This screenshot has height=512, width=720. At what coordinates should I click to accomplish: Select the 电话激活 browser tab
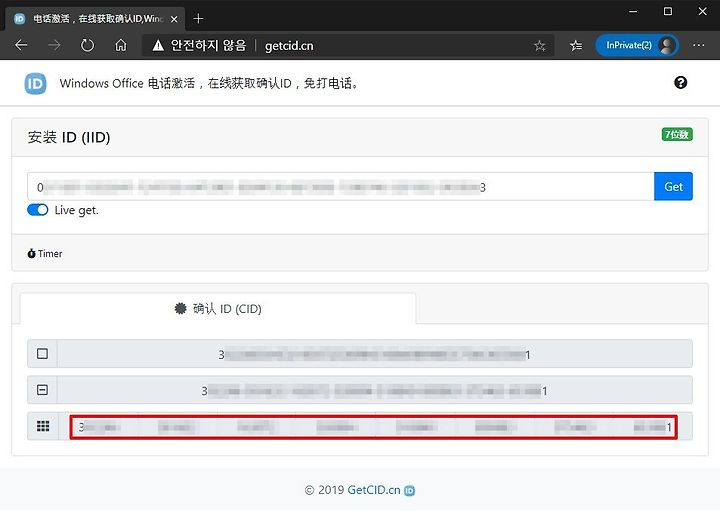tap(95, 19)
